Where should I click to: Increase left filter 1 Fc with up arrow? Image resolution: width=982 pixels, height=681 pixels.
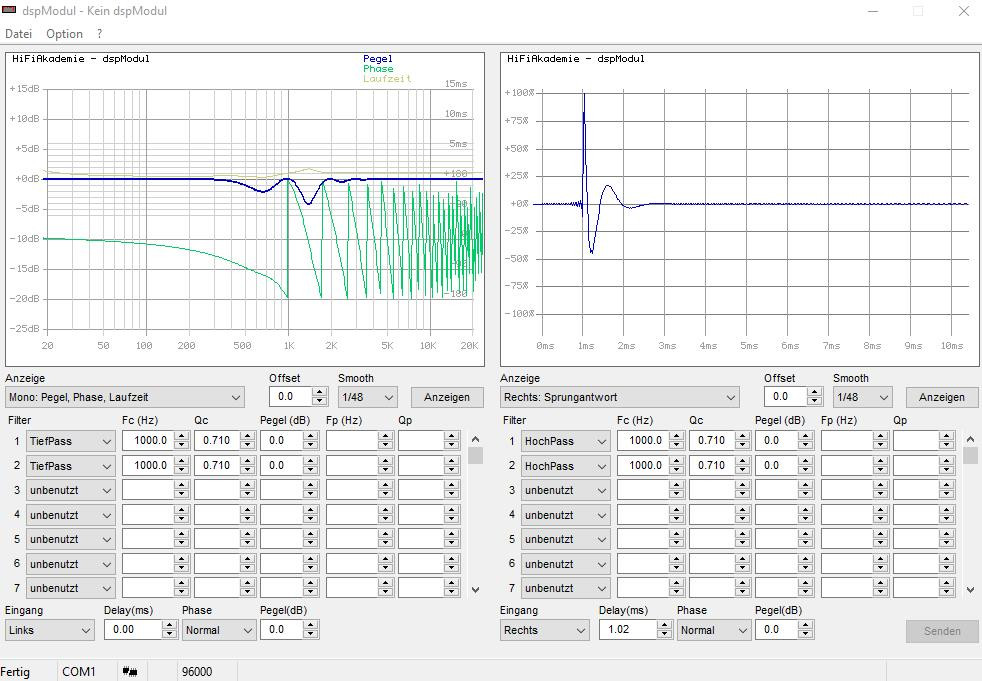181,436
